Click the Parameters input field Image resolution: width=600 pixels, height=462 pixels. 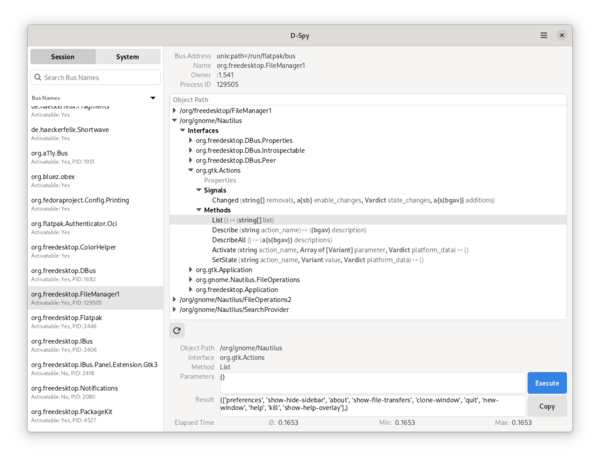tap(370, 382)
